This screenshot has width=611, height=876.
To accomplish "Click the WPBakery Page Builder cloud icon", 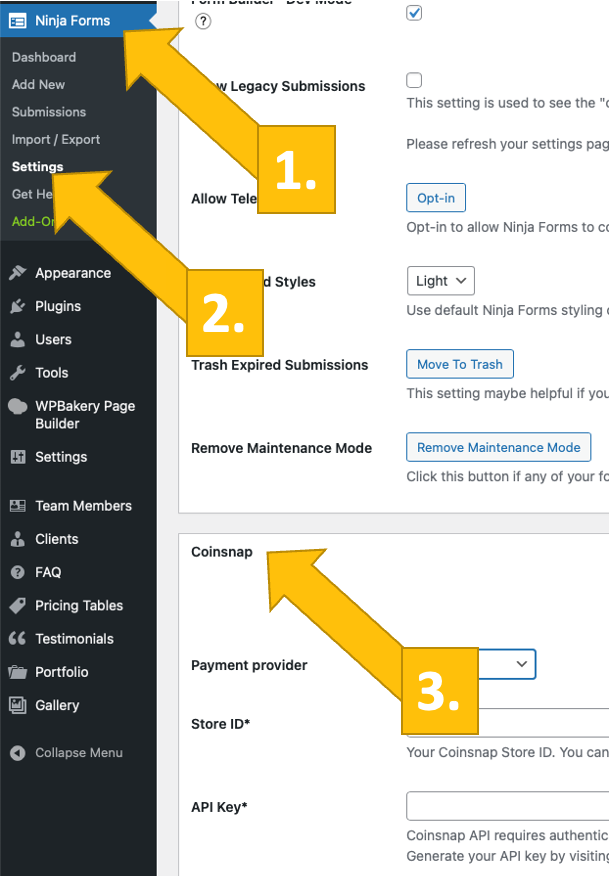I will tap(18, 406).
